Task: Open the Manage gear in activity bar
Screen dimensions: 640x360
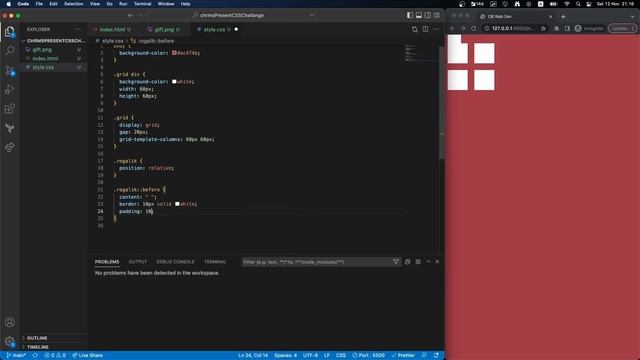Action: coord(10,341)
